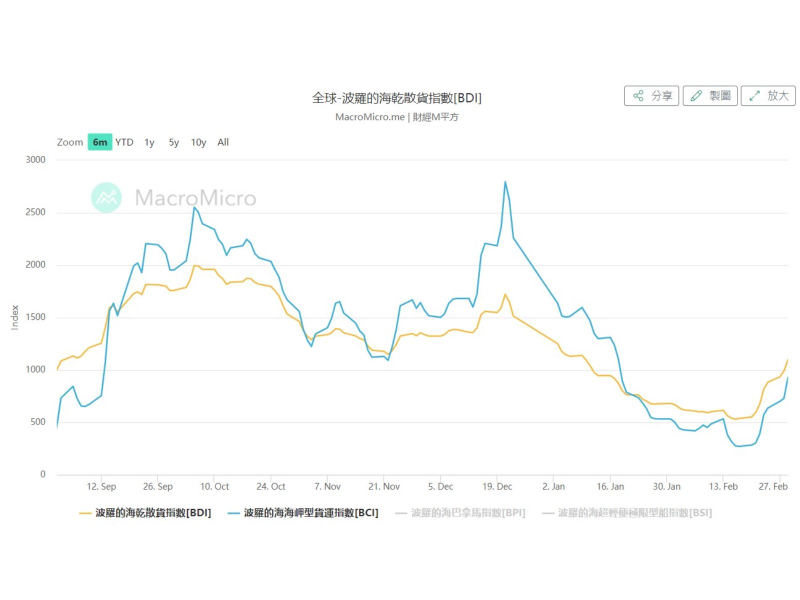Show All time range data

(223, 142)
